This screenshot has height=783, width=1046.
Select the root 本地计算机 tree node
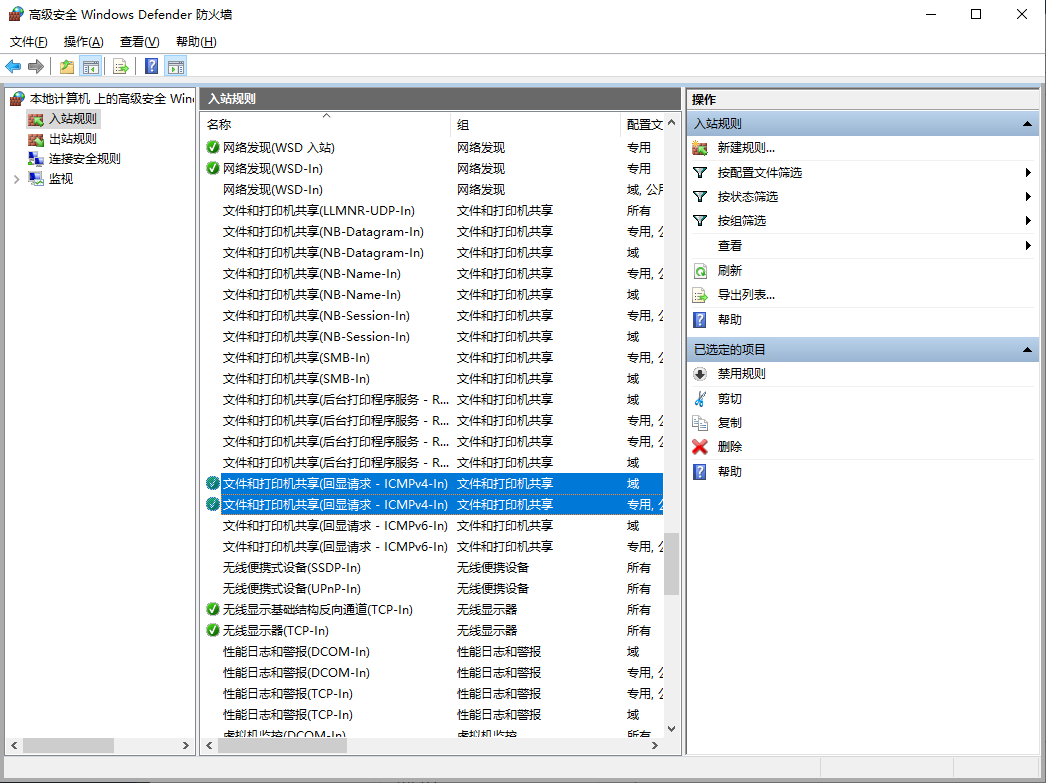[x=111, y=99]
